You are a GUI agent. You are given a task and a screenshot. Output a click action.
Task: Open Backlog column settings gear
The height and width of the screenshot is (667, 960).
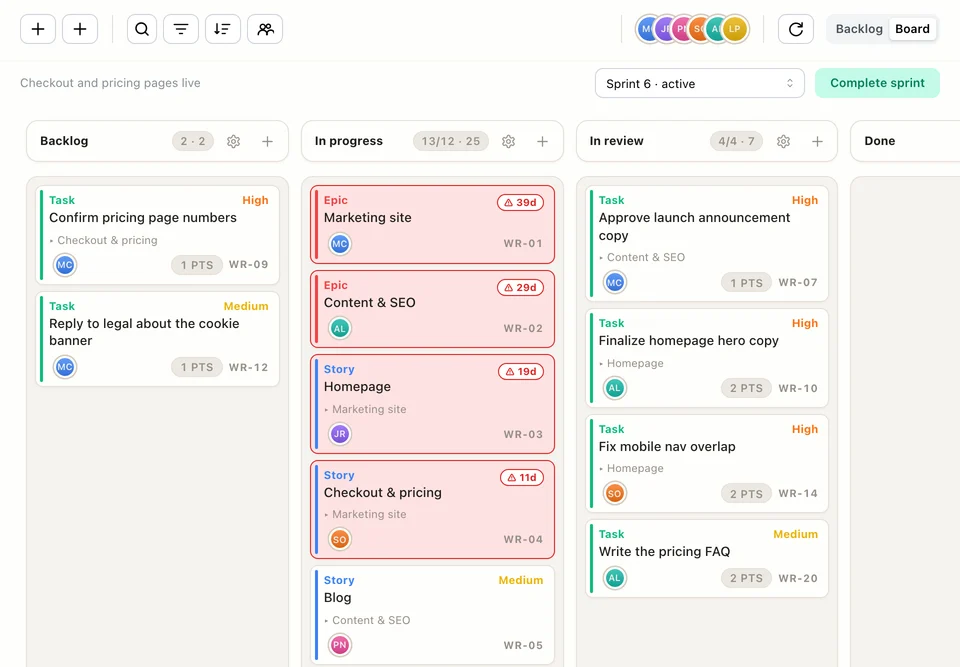click(x=233, y=141)
